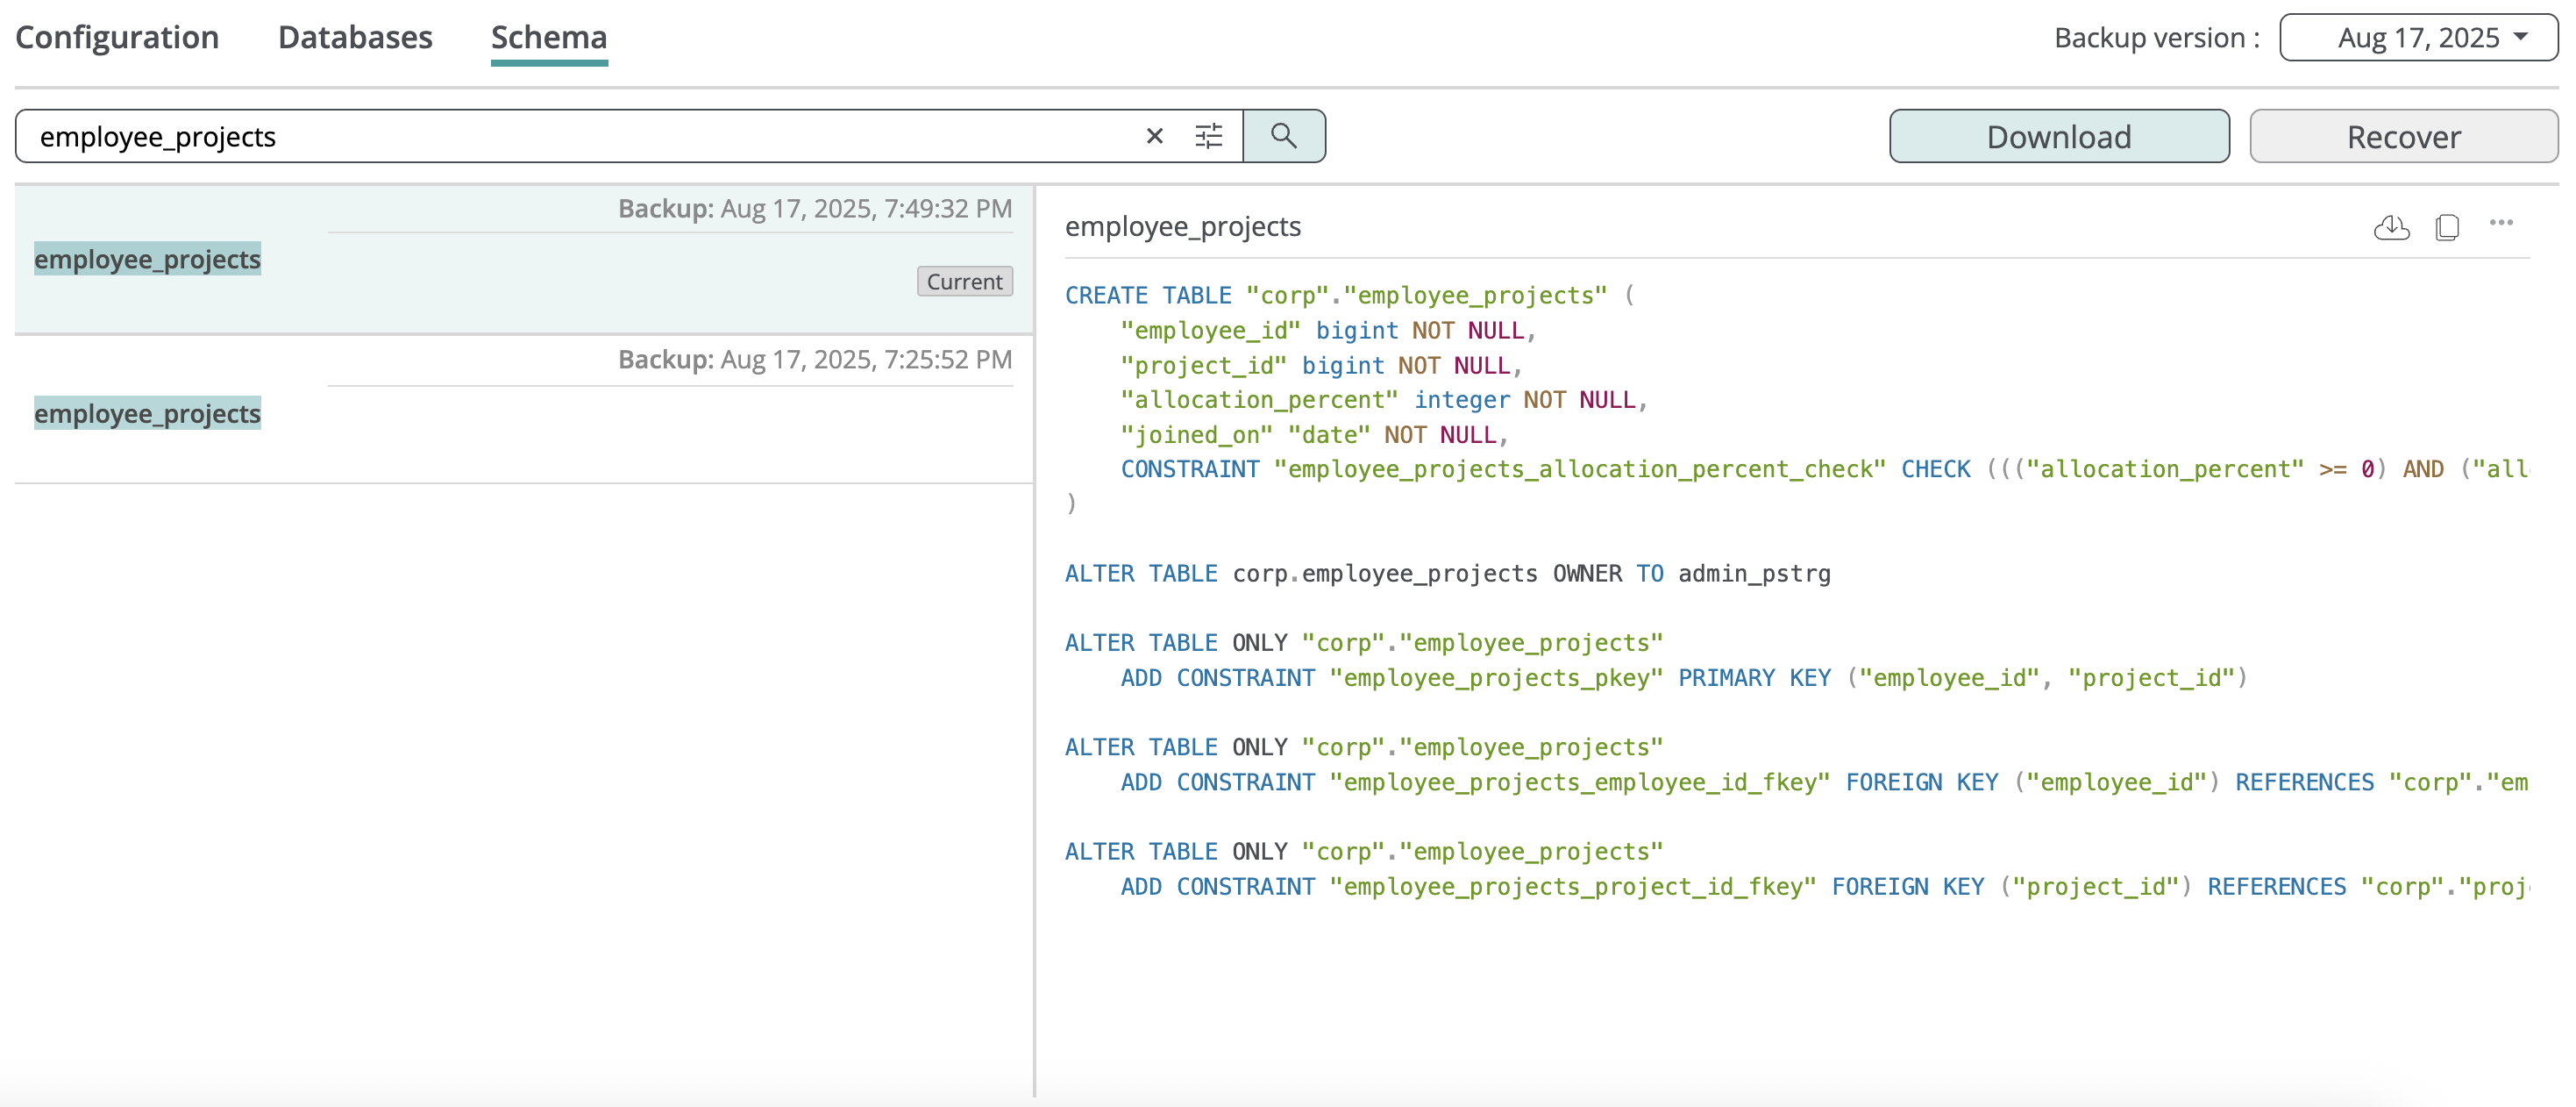The image size is (2576, 1107).
Task: Copy schema SQL with copy icon
Action: 2447,227
